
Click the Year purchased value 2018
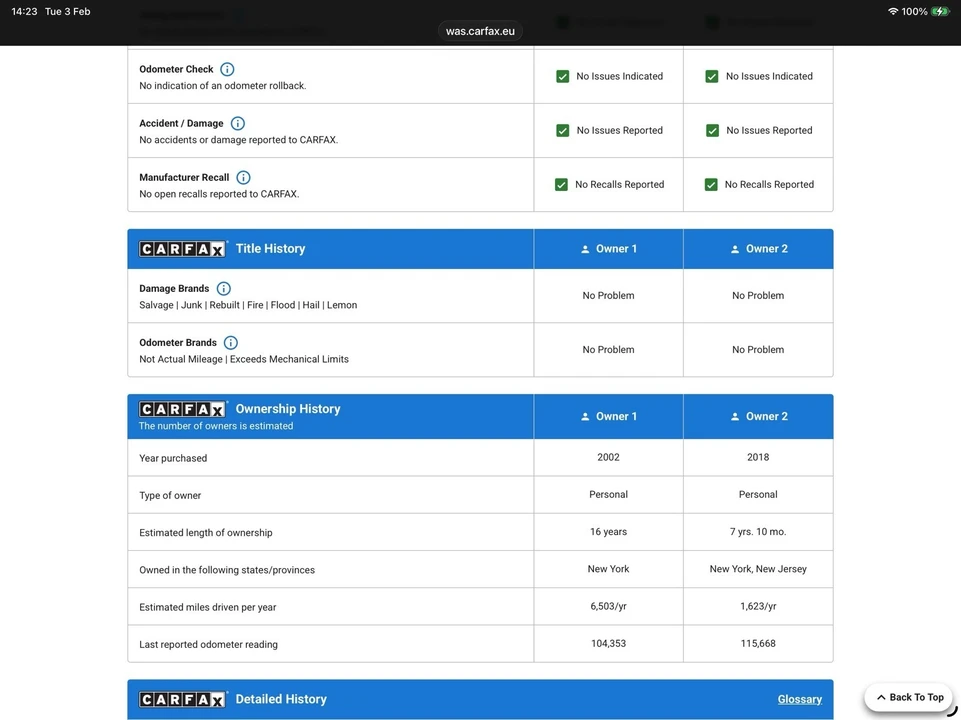click(758, 457)
